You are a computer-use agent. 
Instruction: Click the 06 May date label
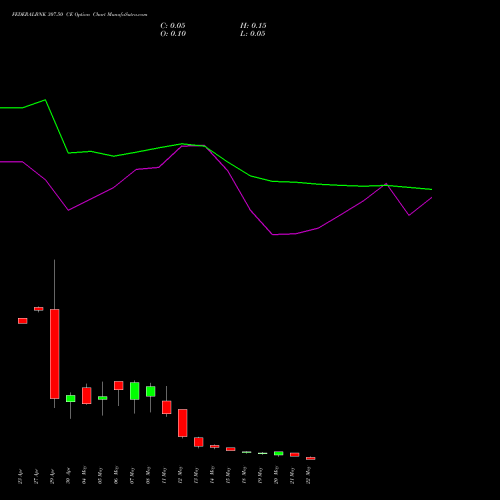116,475
